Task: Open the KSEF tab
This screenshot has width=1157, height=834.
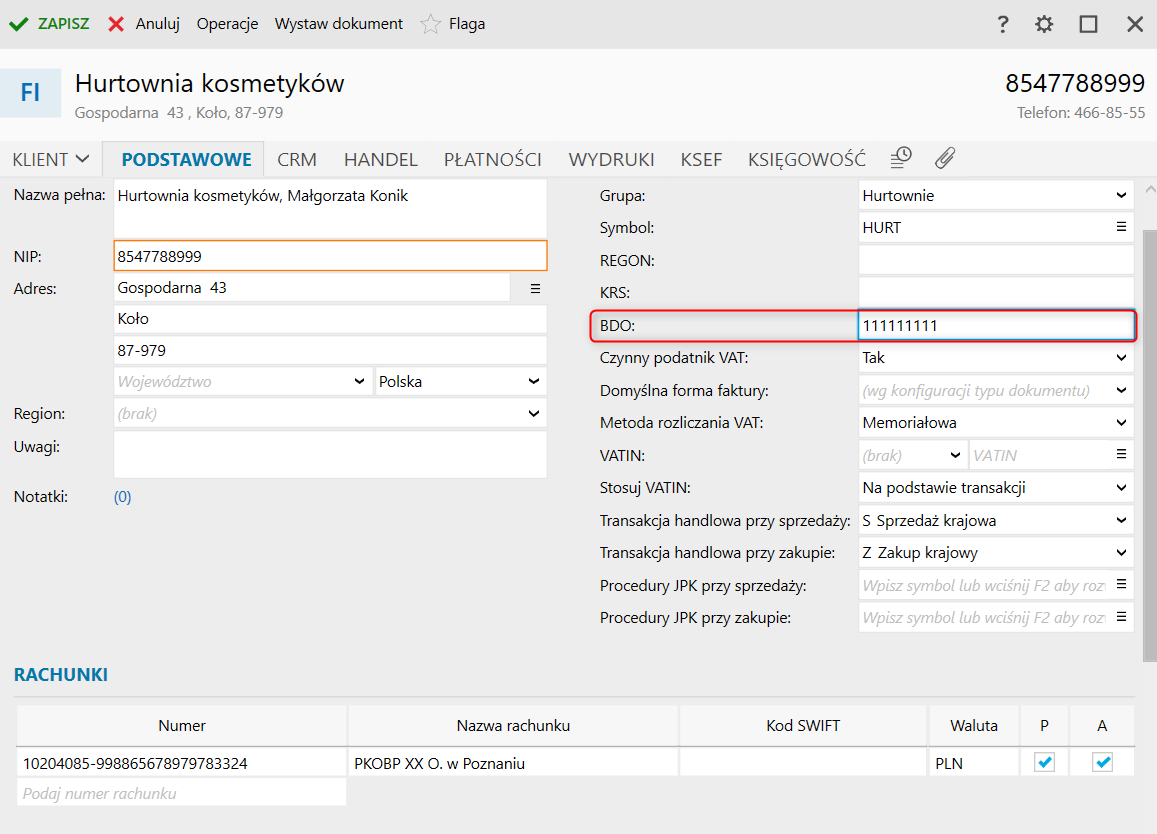Action: 701,159
